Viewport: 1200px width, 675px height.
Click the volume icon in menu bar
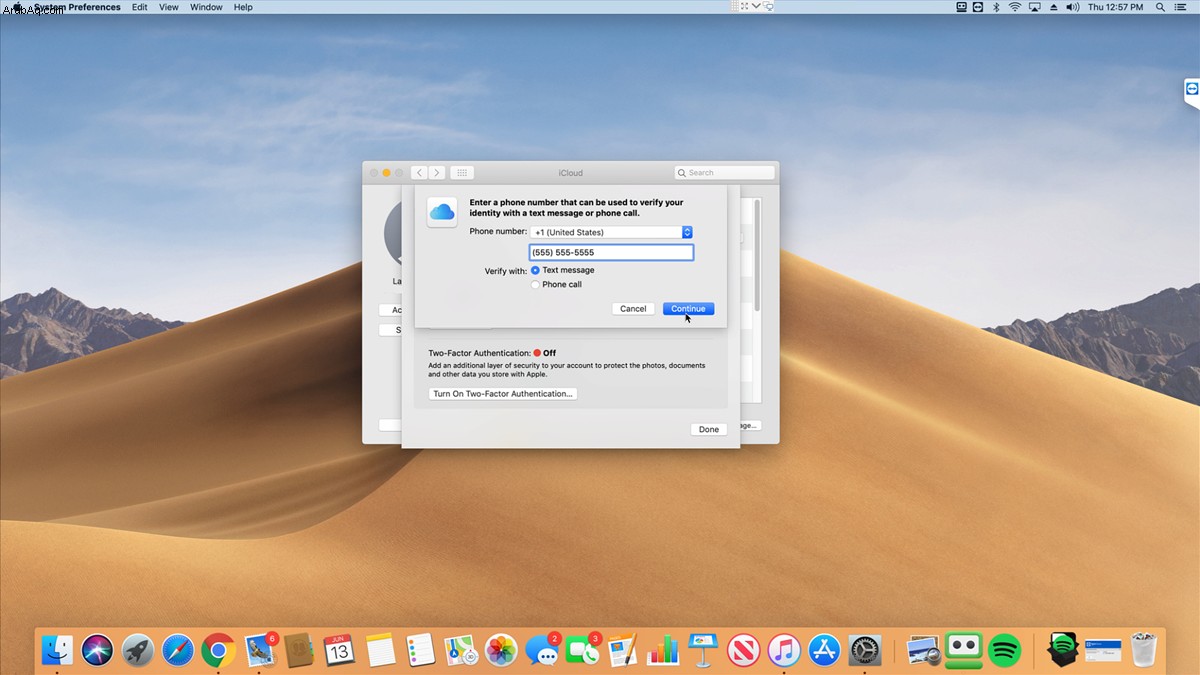point(1073,7)
